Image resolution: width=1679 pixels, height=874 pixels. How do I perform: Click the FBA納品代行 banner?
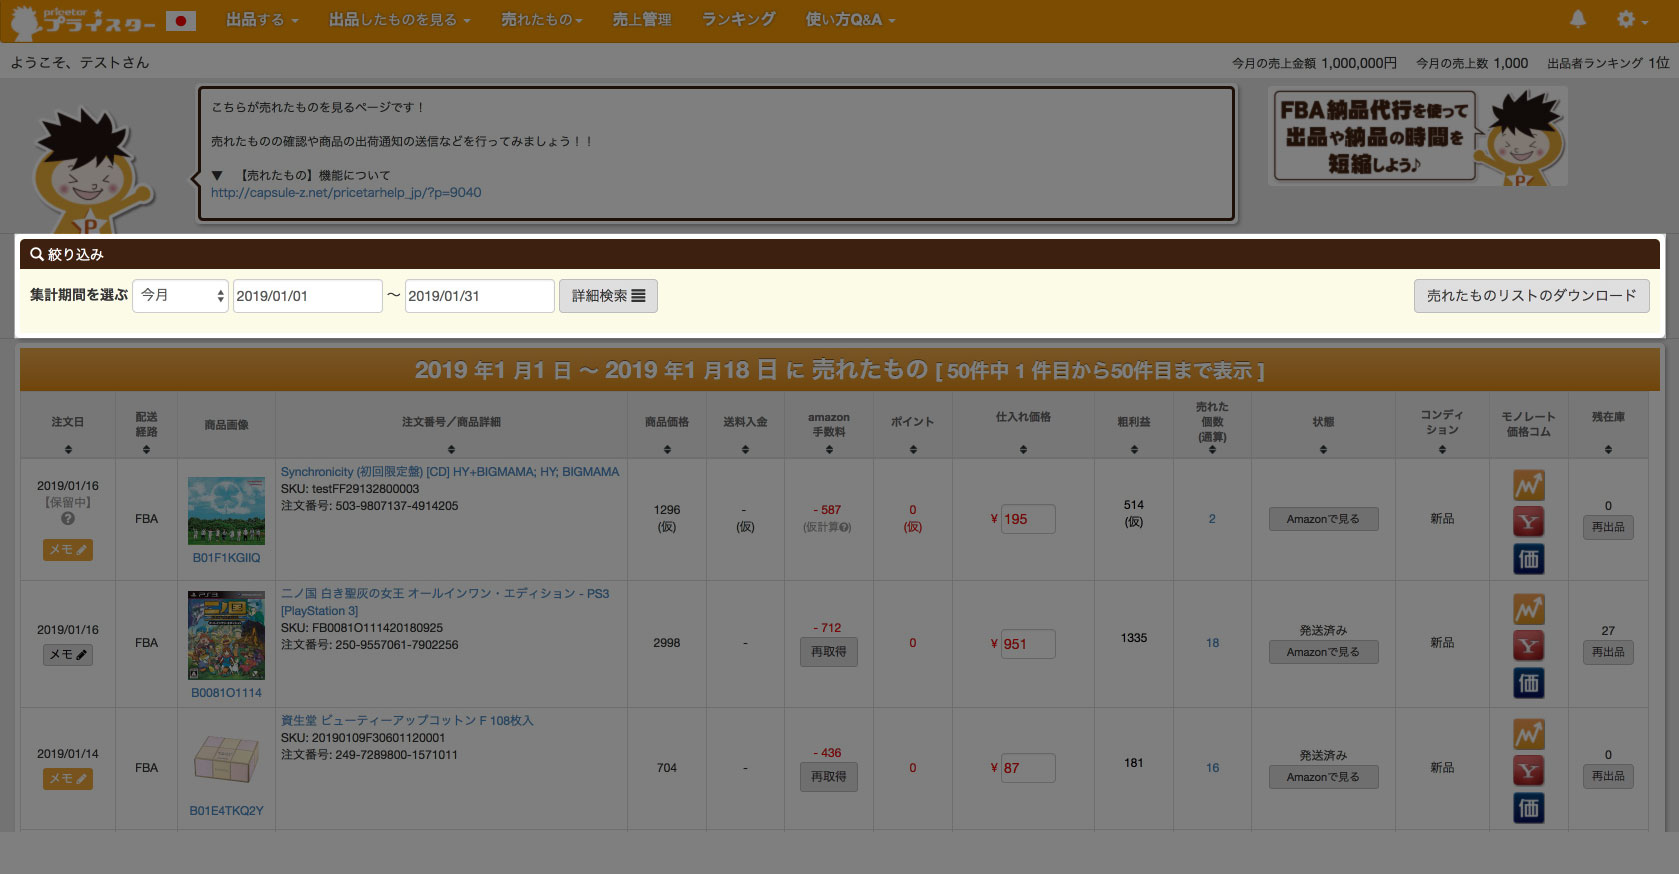click(1417, 136)
